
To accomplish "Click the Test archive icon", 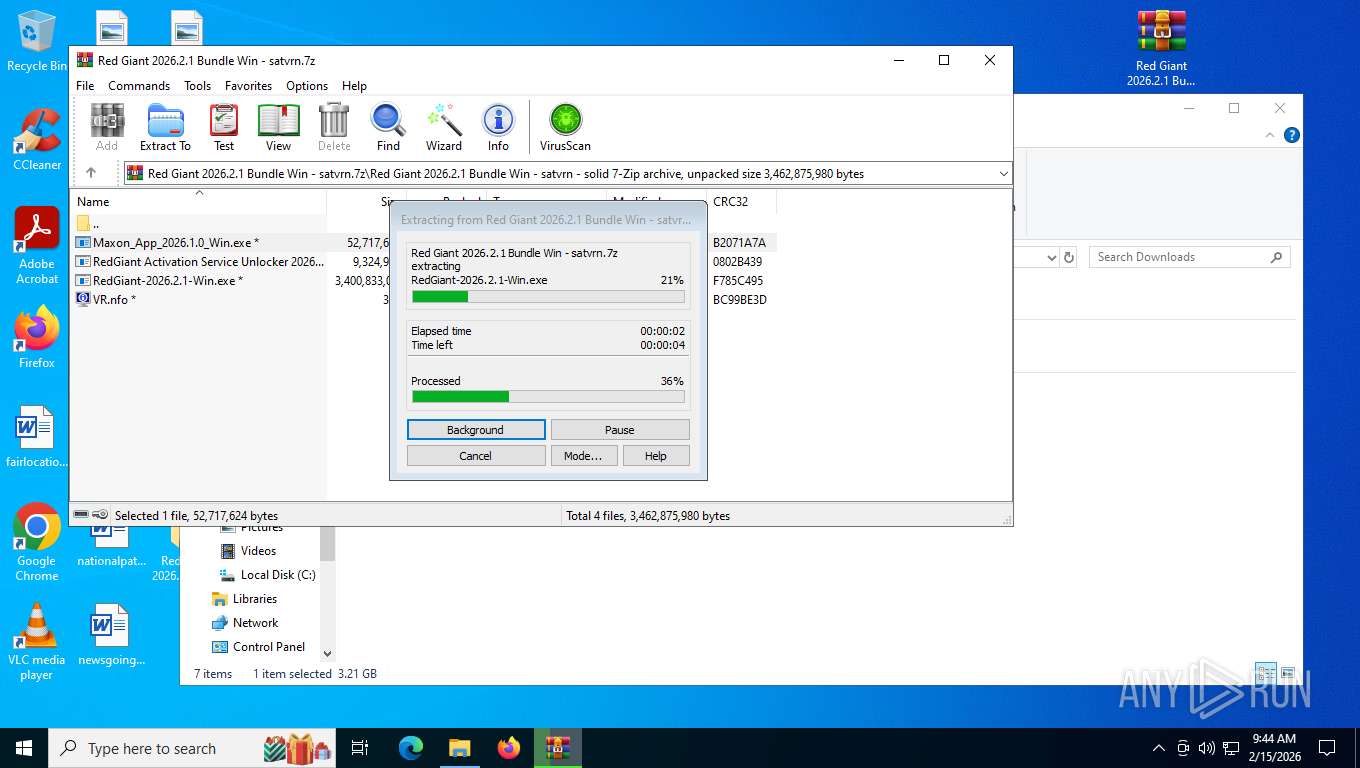I will point(224,127).
